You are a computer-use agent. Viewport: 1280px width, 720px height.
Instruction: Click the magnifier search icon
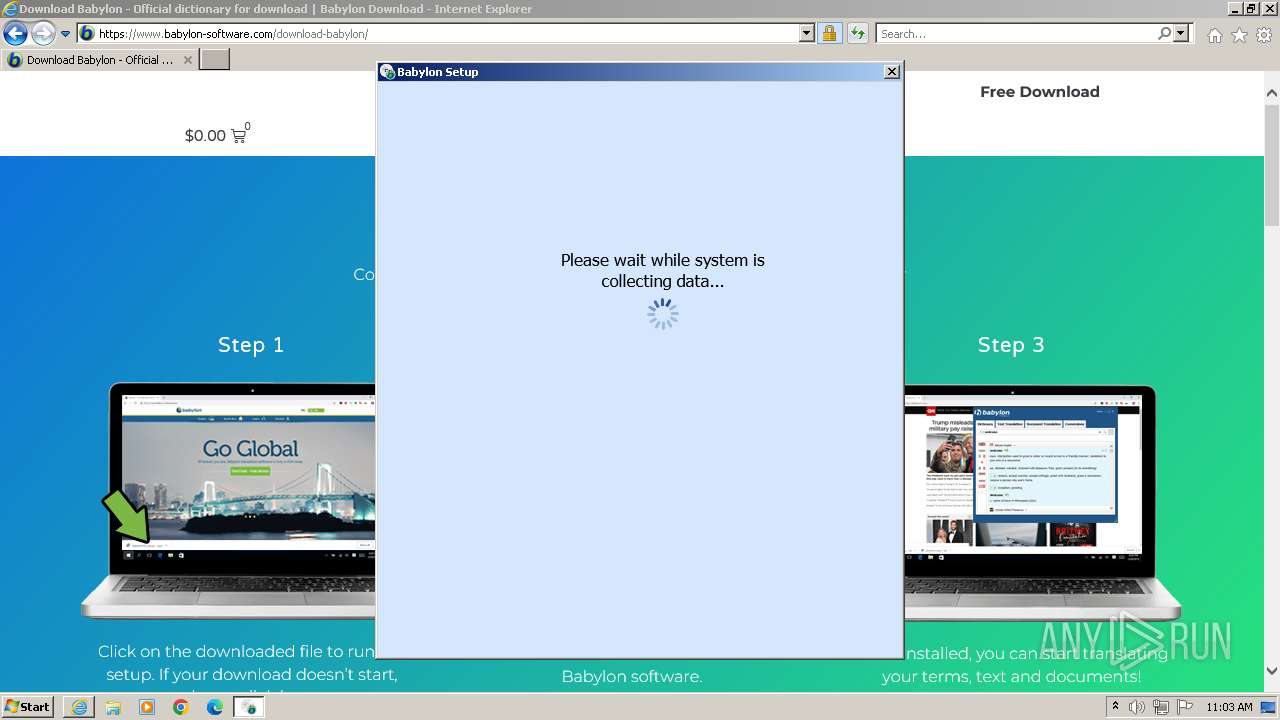tap(1165, 34)
